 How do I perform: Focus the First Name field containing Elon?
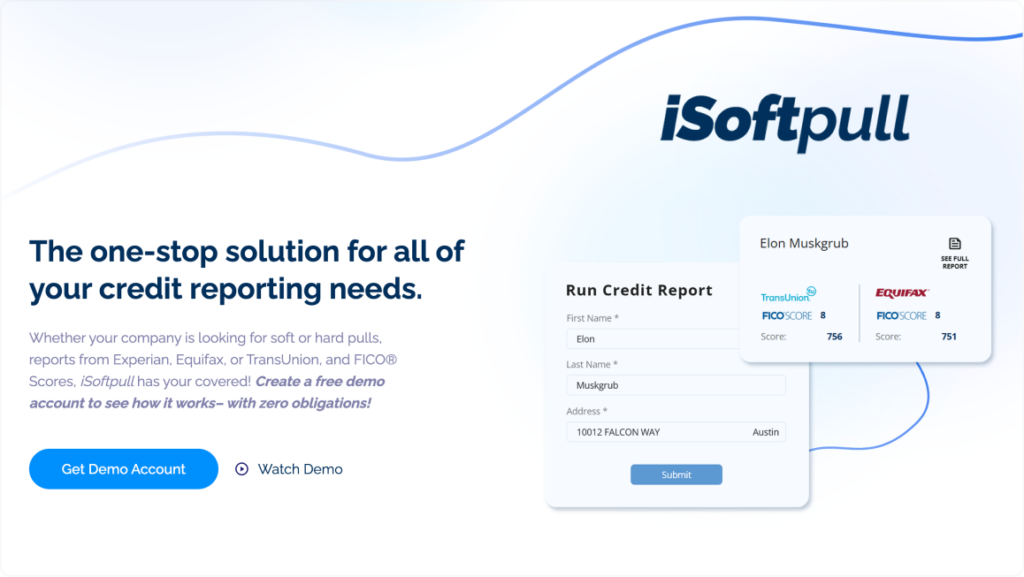(653, 339)
